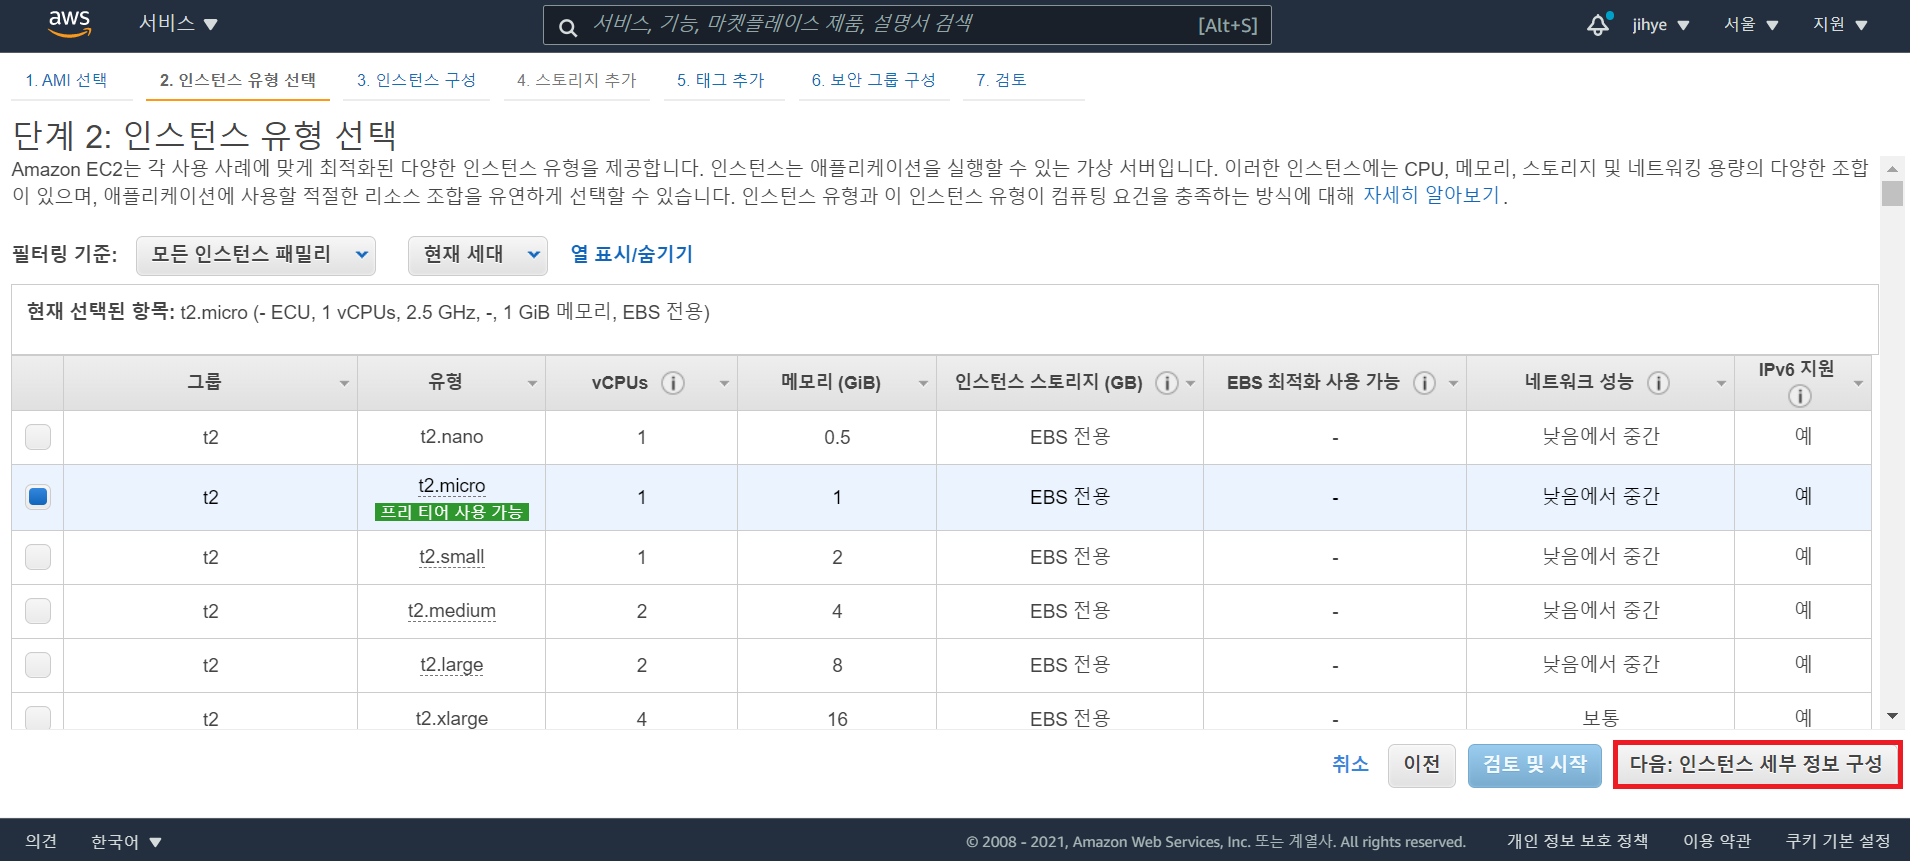Open the 자세히 알아보기 link
The height and width of the screenshot is (861, 1910).
[x=1432, y=195]
